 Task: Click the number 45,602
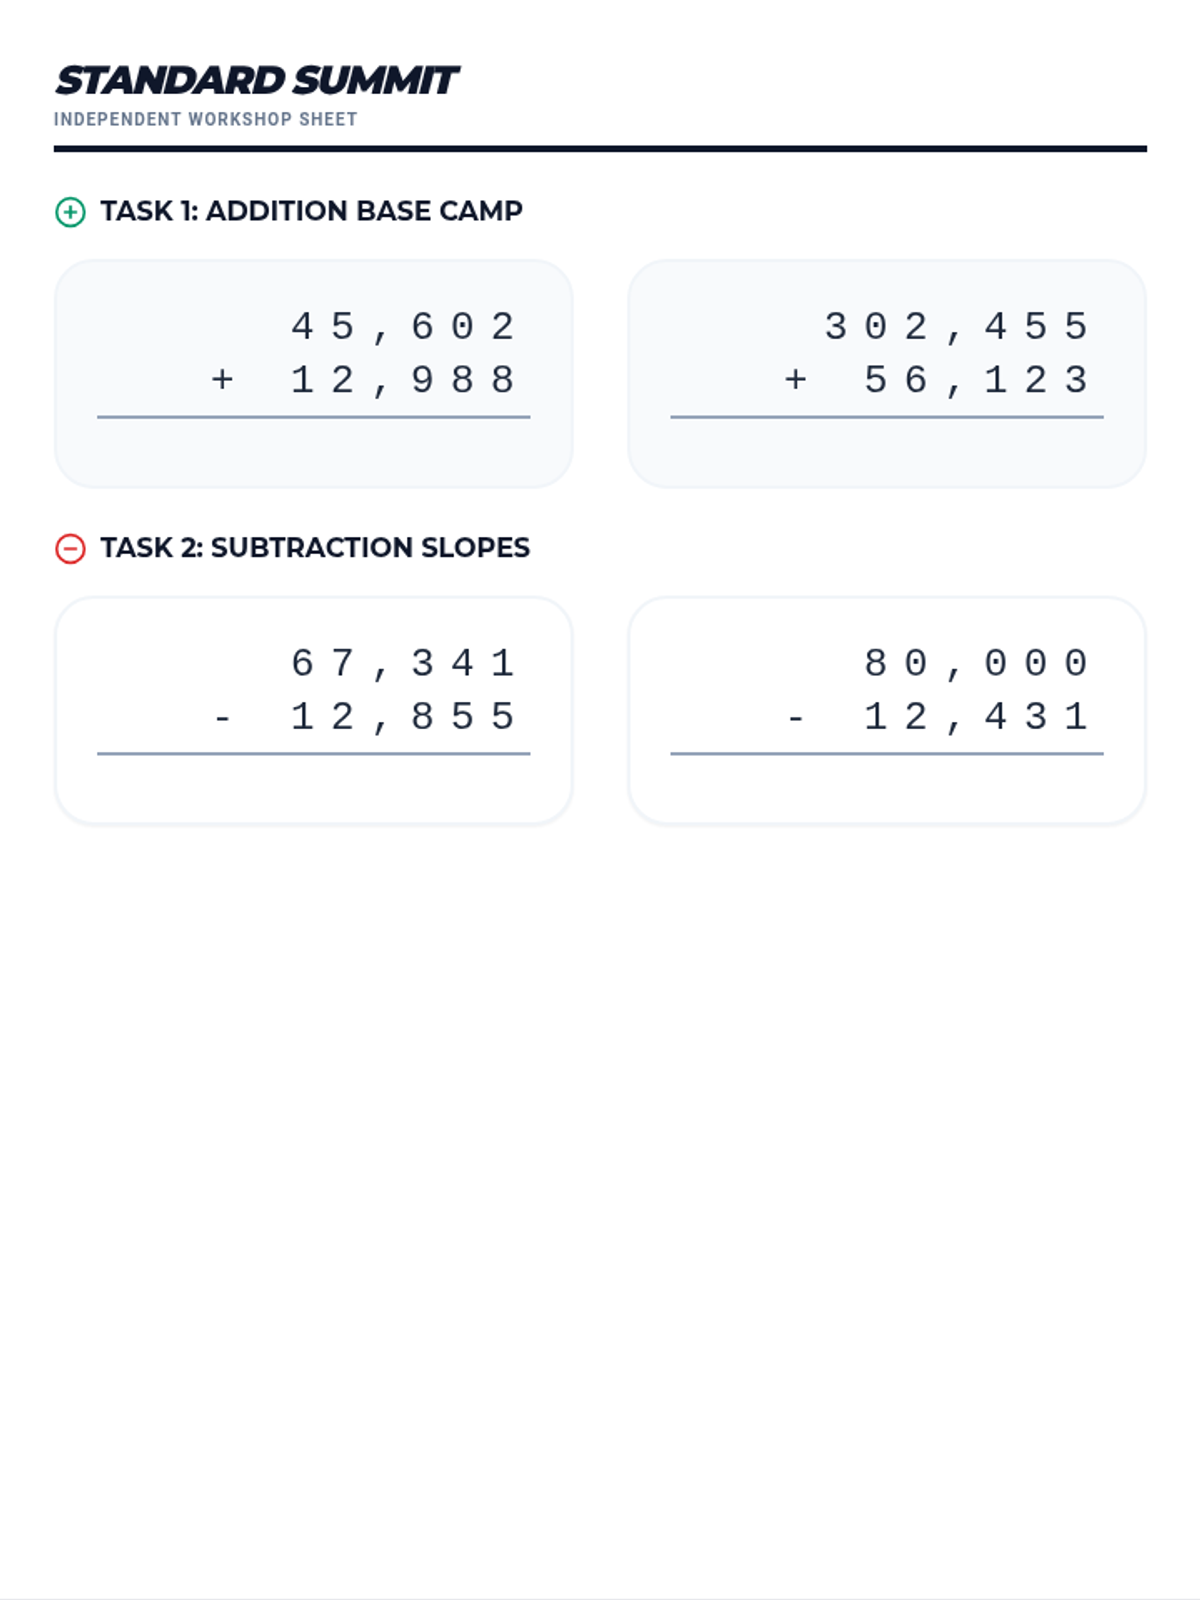click(x=403, y=327)
